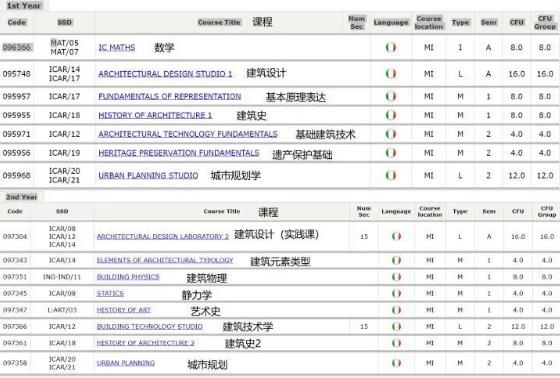Open Heritage Preservation Fundamentals link
Image resolution: width=560 pixels, height=378 pixels.
pyautogui.click(x=179, y=153)
